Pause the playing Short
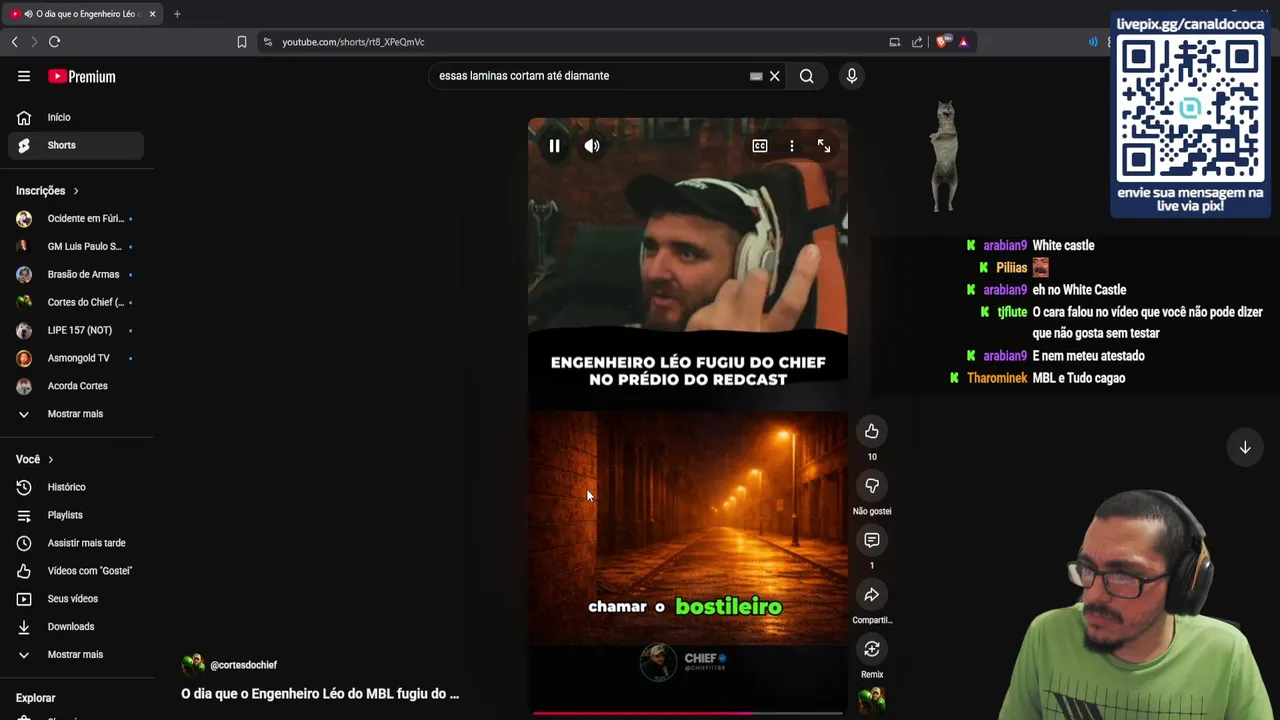The height and width of the screenshot is (720, 1280). point(554,146)
